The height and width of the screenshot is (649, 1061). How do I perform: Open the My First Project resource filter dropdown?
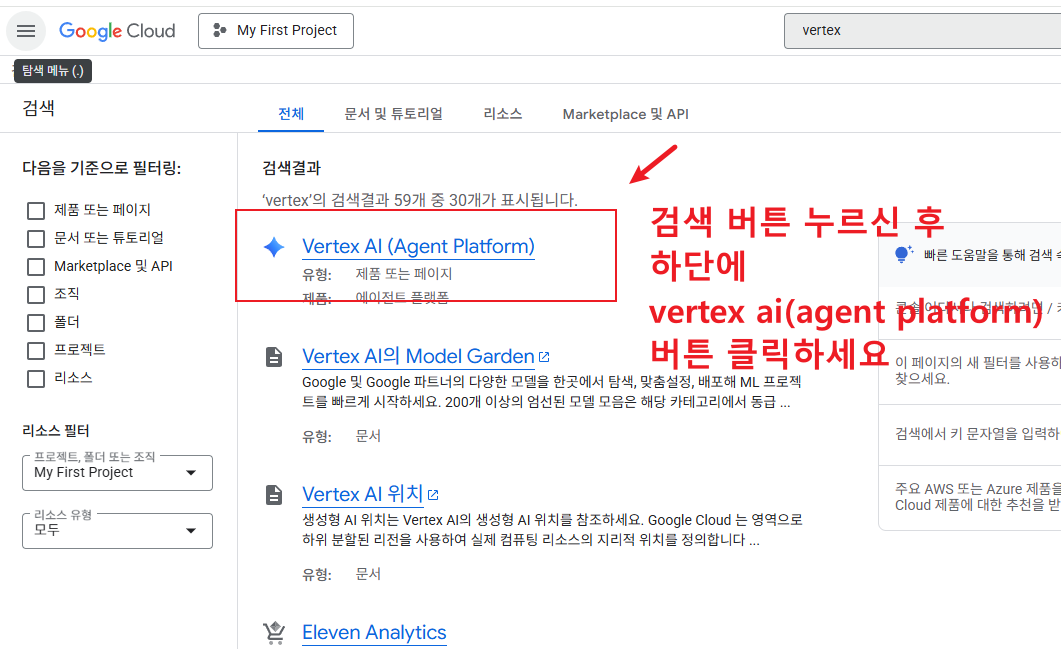(x=117, y=472)
